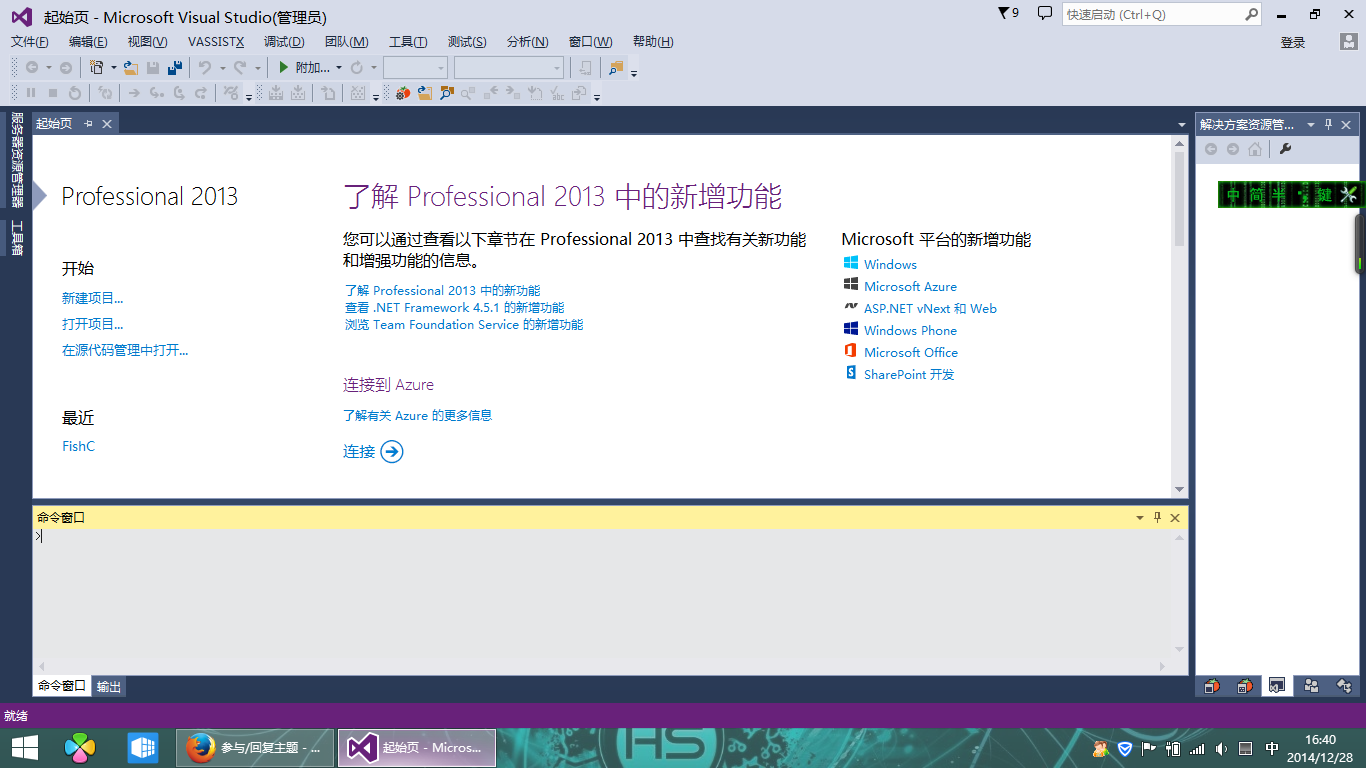Click the start page vertical scrollbar thumb
Viewport: 1366px width, 768px height.
[x=1180, y=199]
